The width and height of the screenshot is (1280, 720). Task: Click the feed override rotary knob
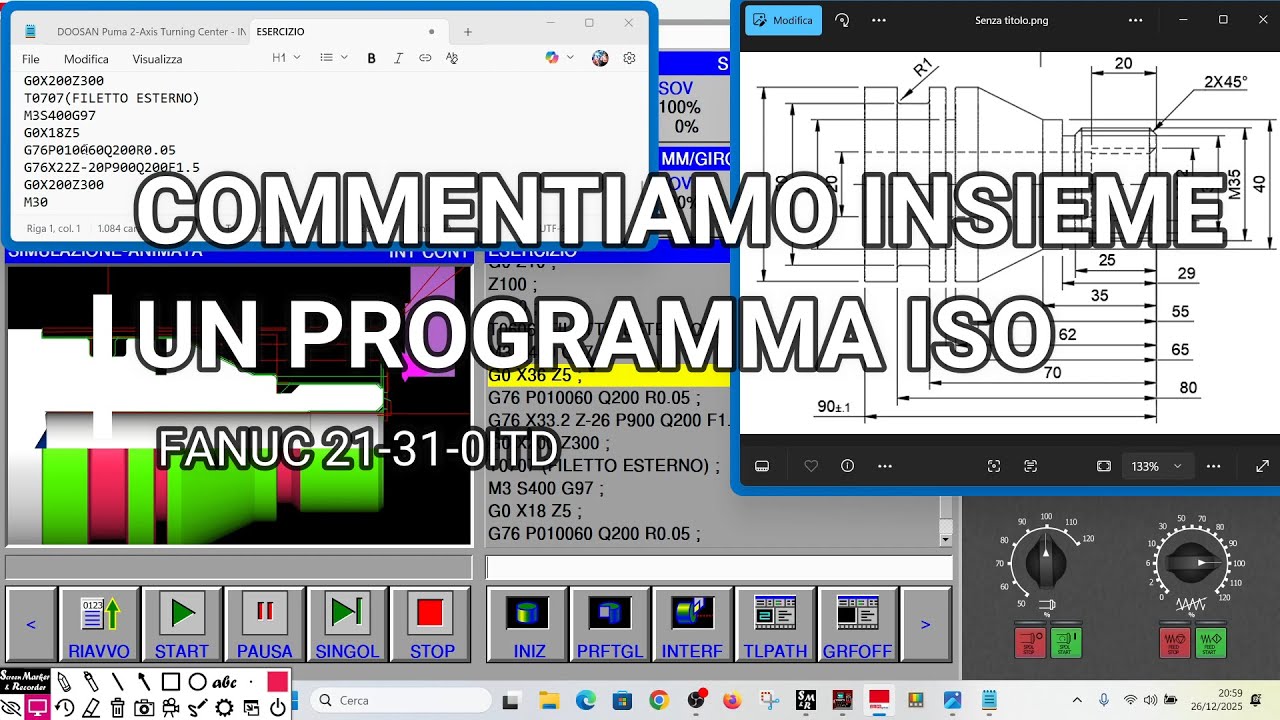tap(1192, 562)
